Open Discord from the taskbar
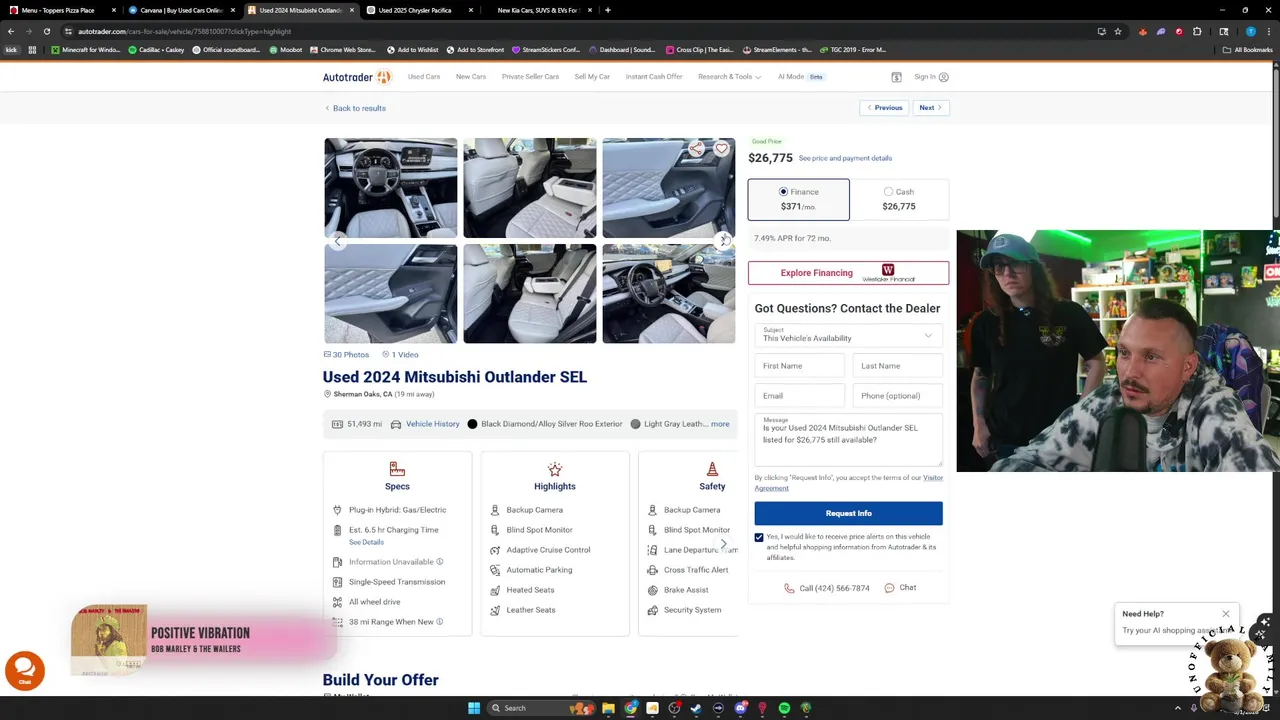1280x720 pixels. 740,708
